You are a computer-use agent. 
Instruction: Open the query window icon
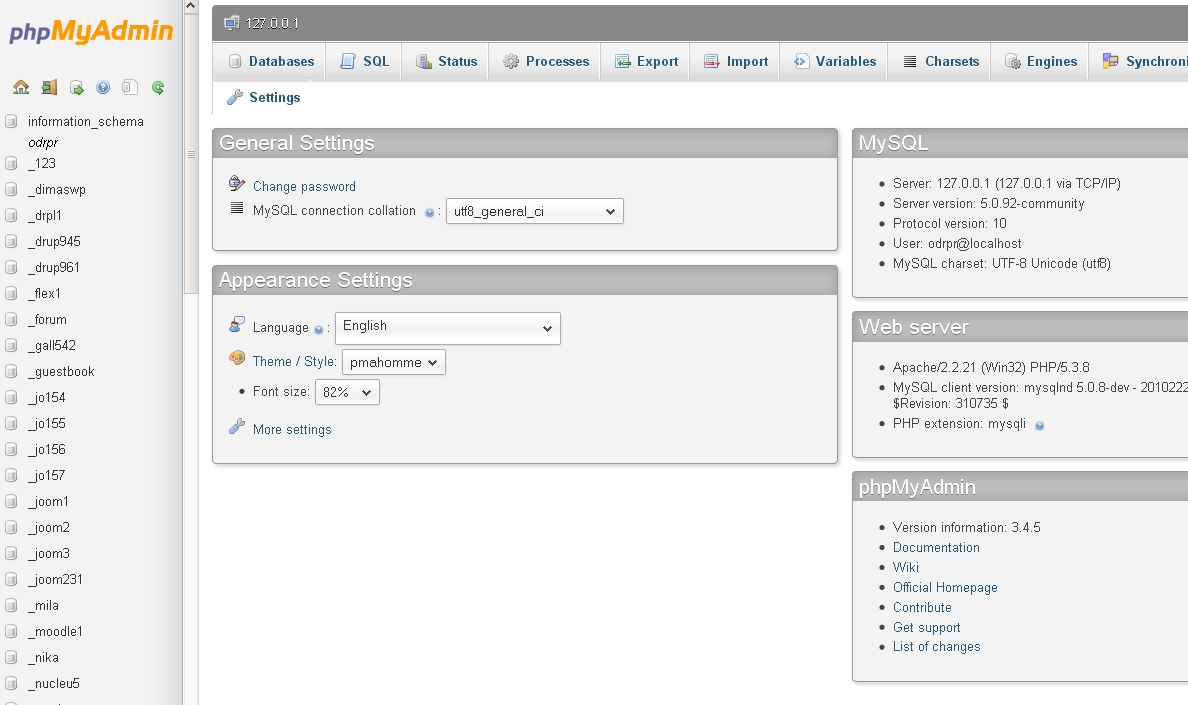77,88
